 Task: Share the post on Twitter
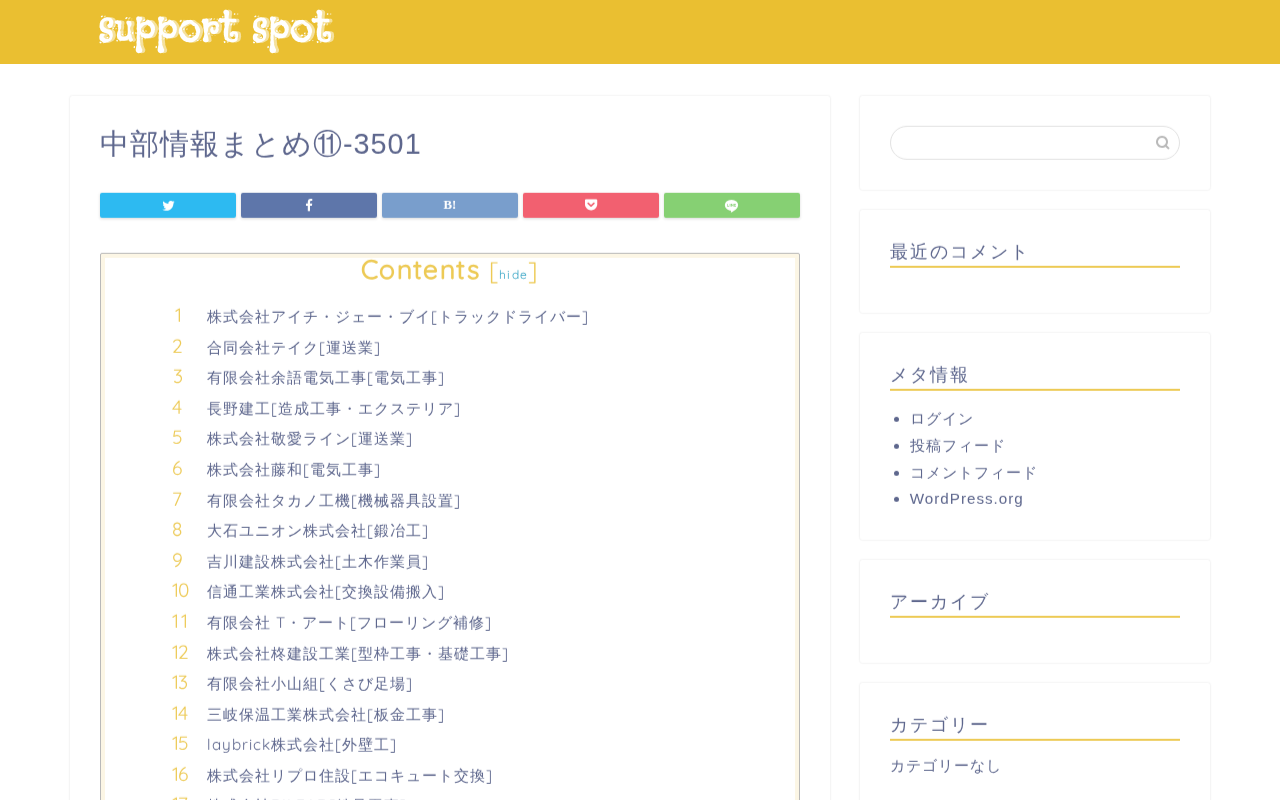(x=168, y=205)
